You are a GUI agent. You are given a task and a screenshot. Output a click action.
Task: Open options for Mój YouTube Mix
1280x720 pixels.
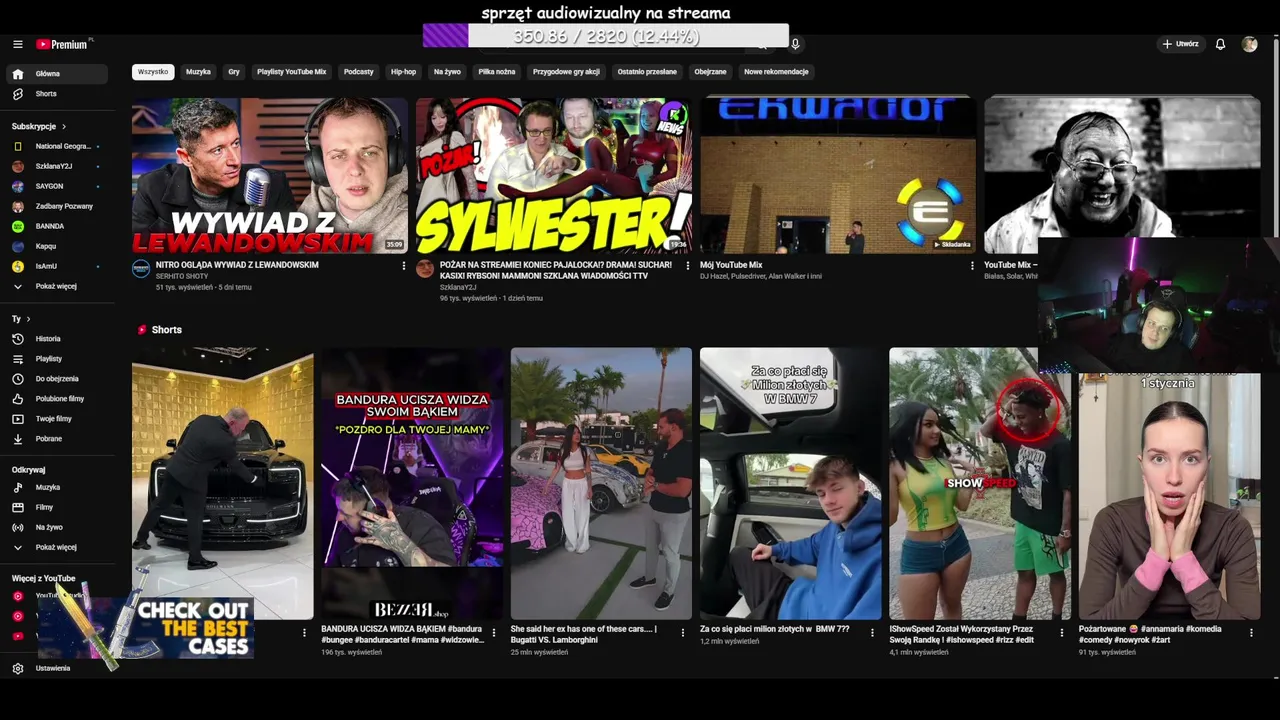(972, 266)
